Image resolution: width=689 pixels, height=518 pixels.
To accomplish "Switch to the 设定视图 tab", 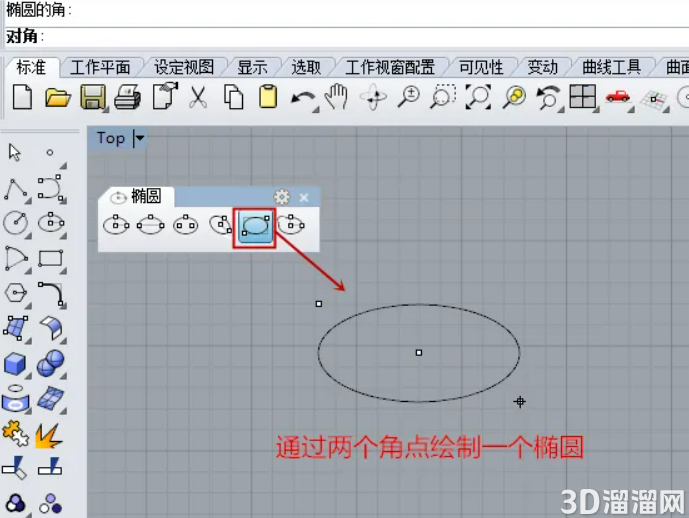I will 184,68.
